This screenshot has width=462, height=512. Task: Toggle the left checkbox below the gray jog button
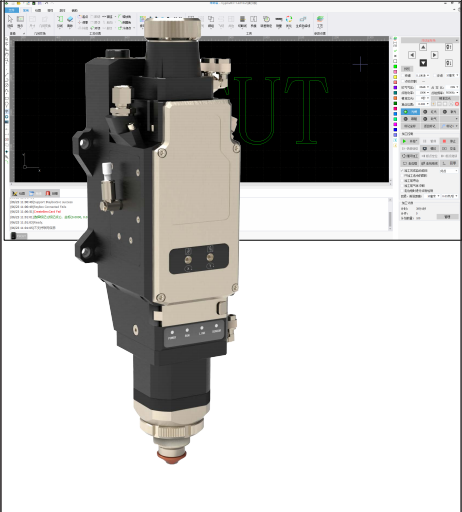[403, 76]
